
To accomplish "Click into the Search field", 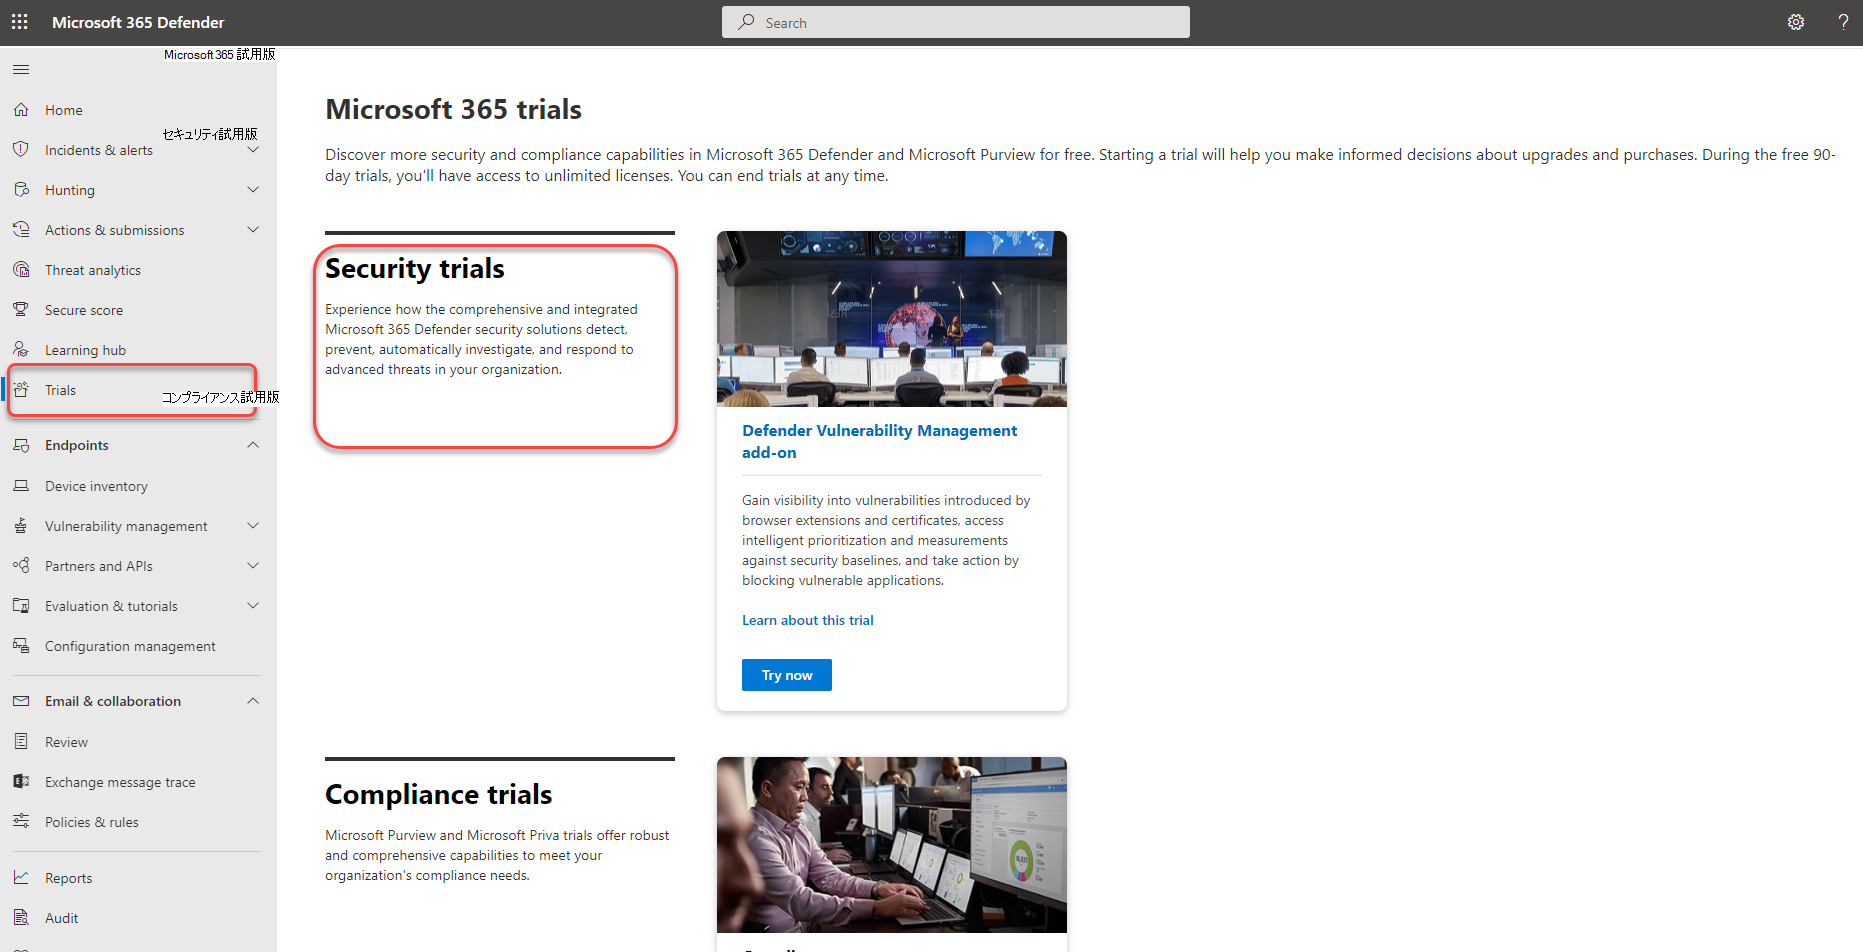I will (x=956, y=22).
